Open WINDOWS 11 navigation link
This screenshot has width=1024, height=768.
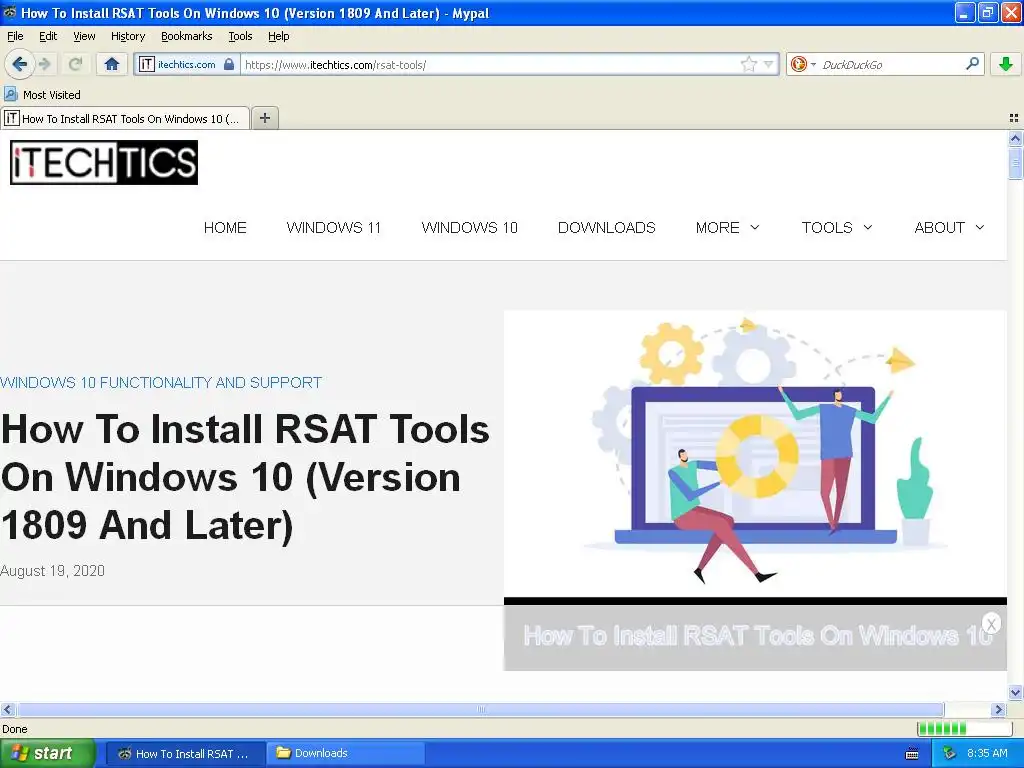[334, 227]
